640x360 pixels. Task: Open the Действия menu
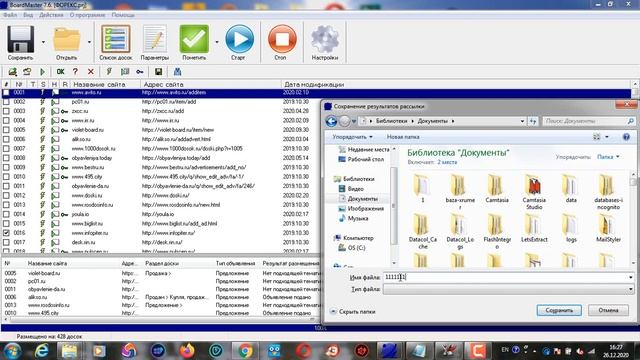coord(51,15)
